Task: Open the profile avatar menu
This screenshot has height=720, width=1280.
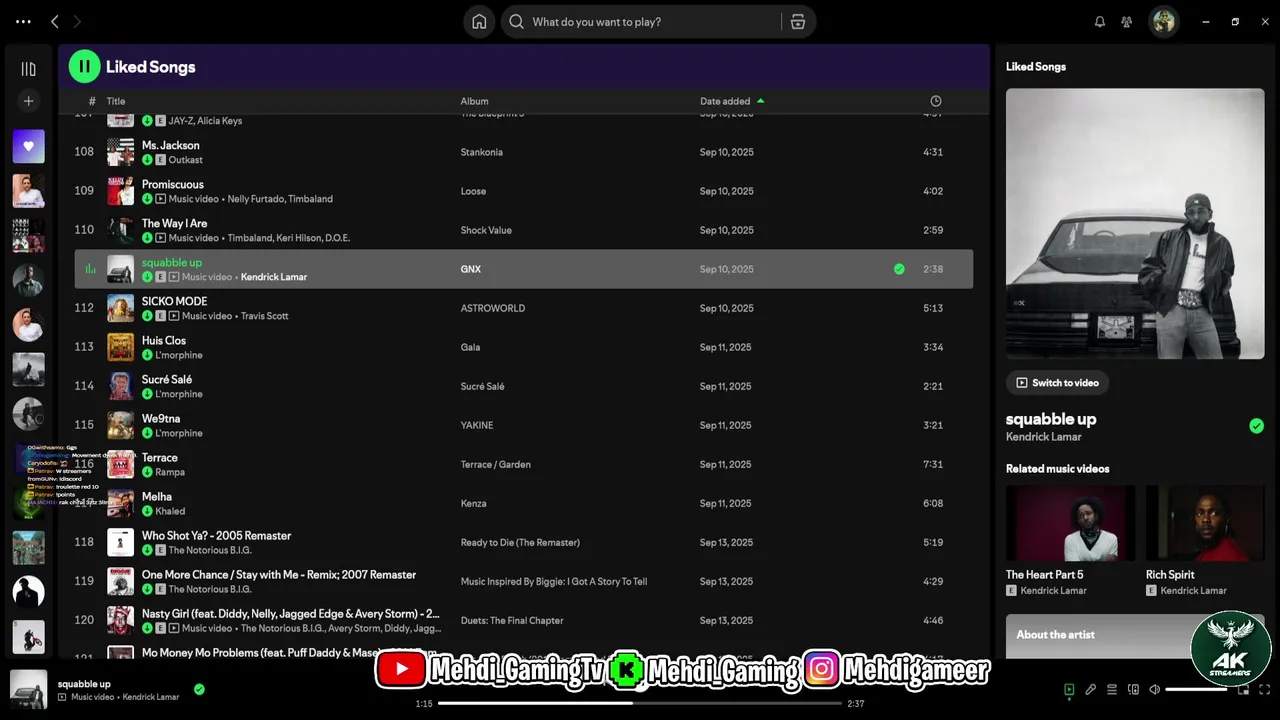Action: coord(1163,21)
